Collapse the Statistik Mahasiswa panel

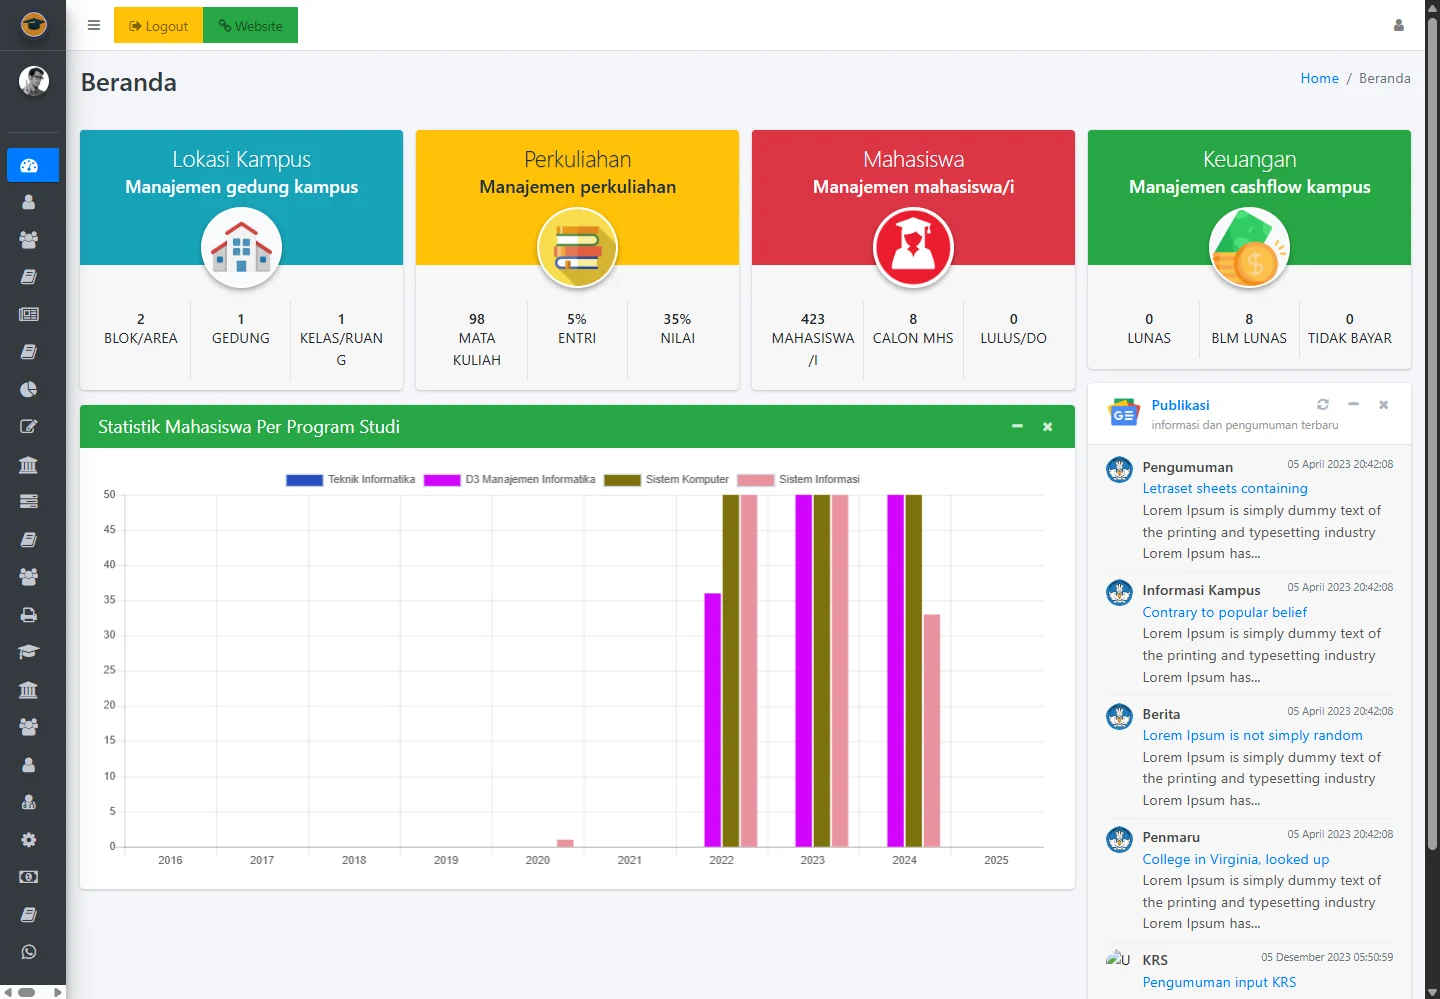[x=1017, y=427]
